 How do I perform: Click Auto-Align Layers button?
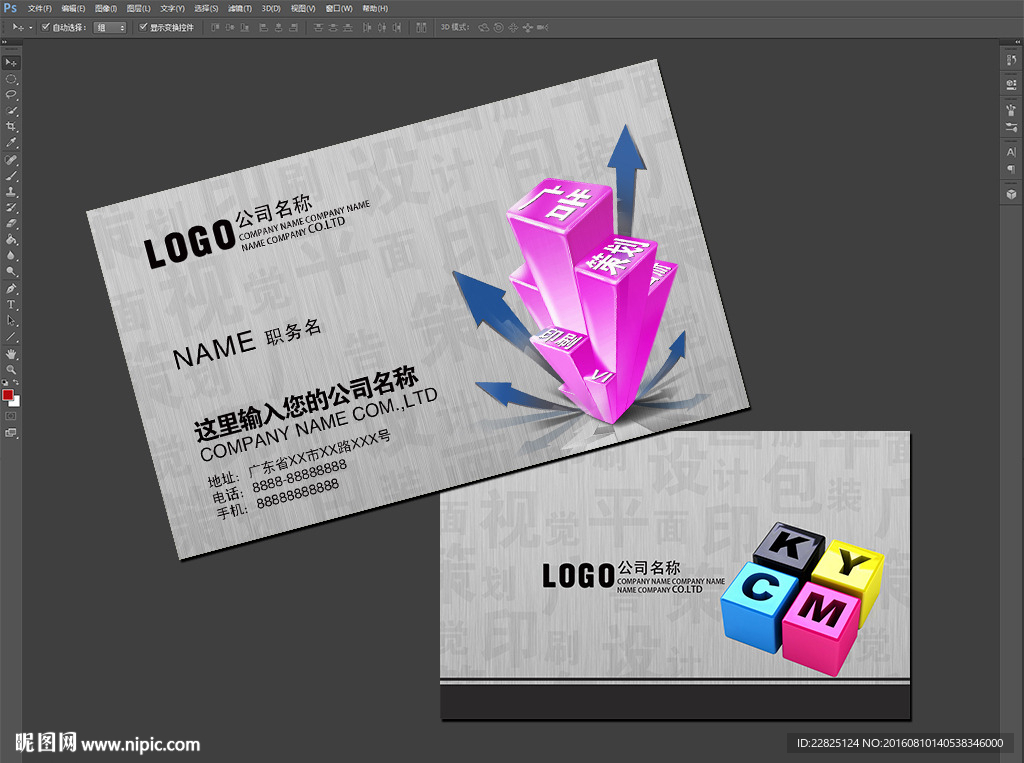422,27
